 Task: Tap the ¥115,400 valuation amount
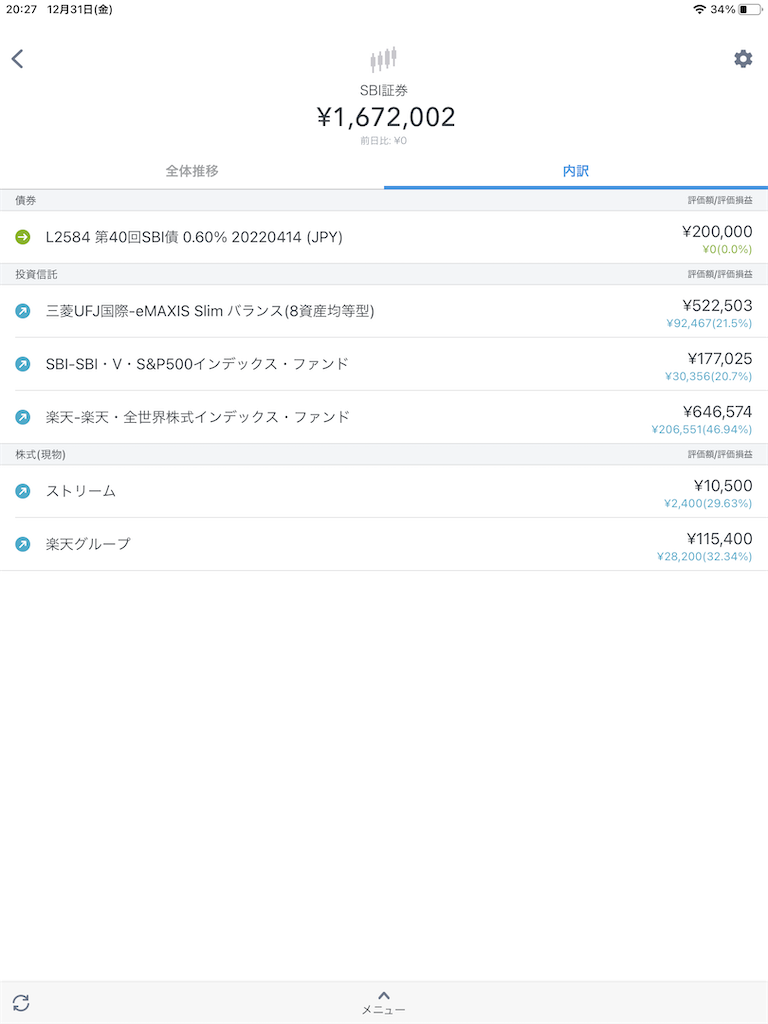click(720, 539)
